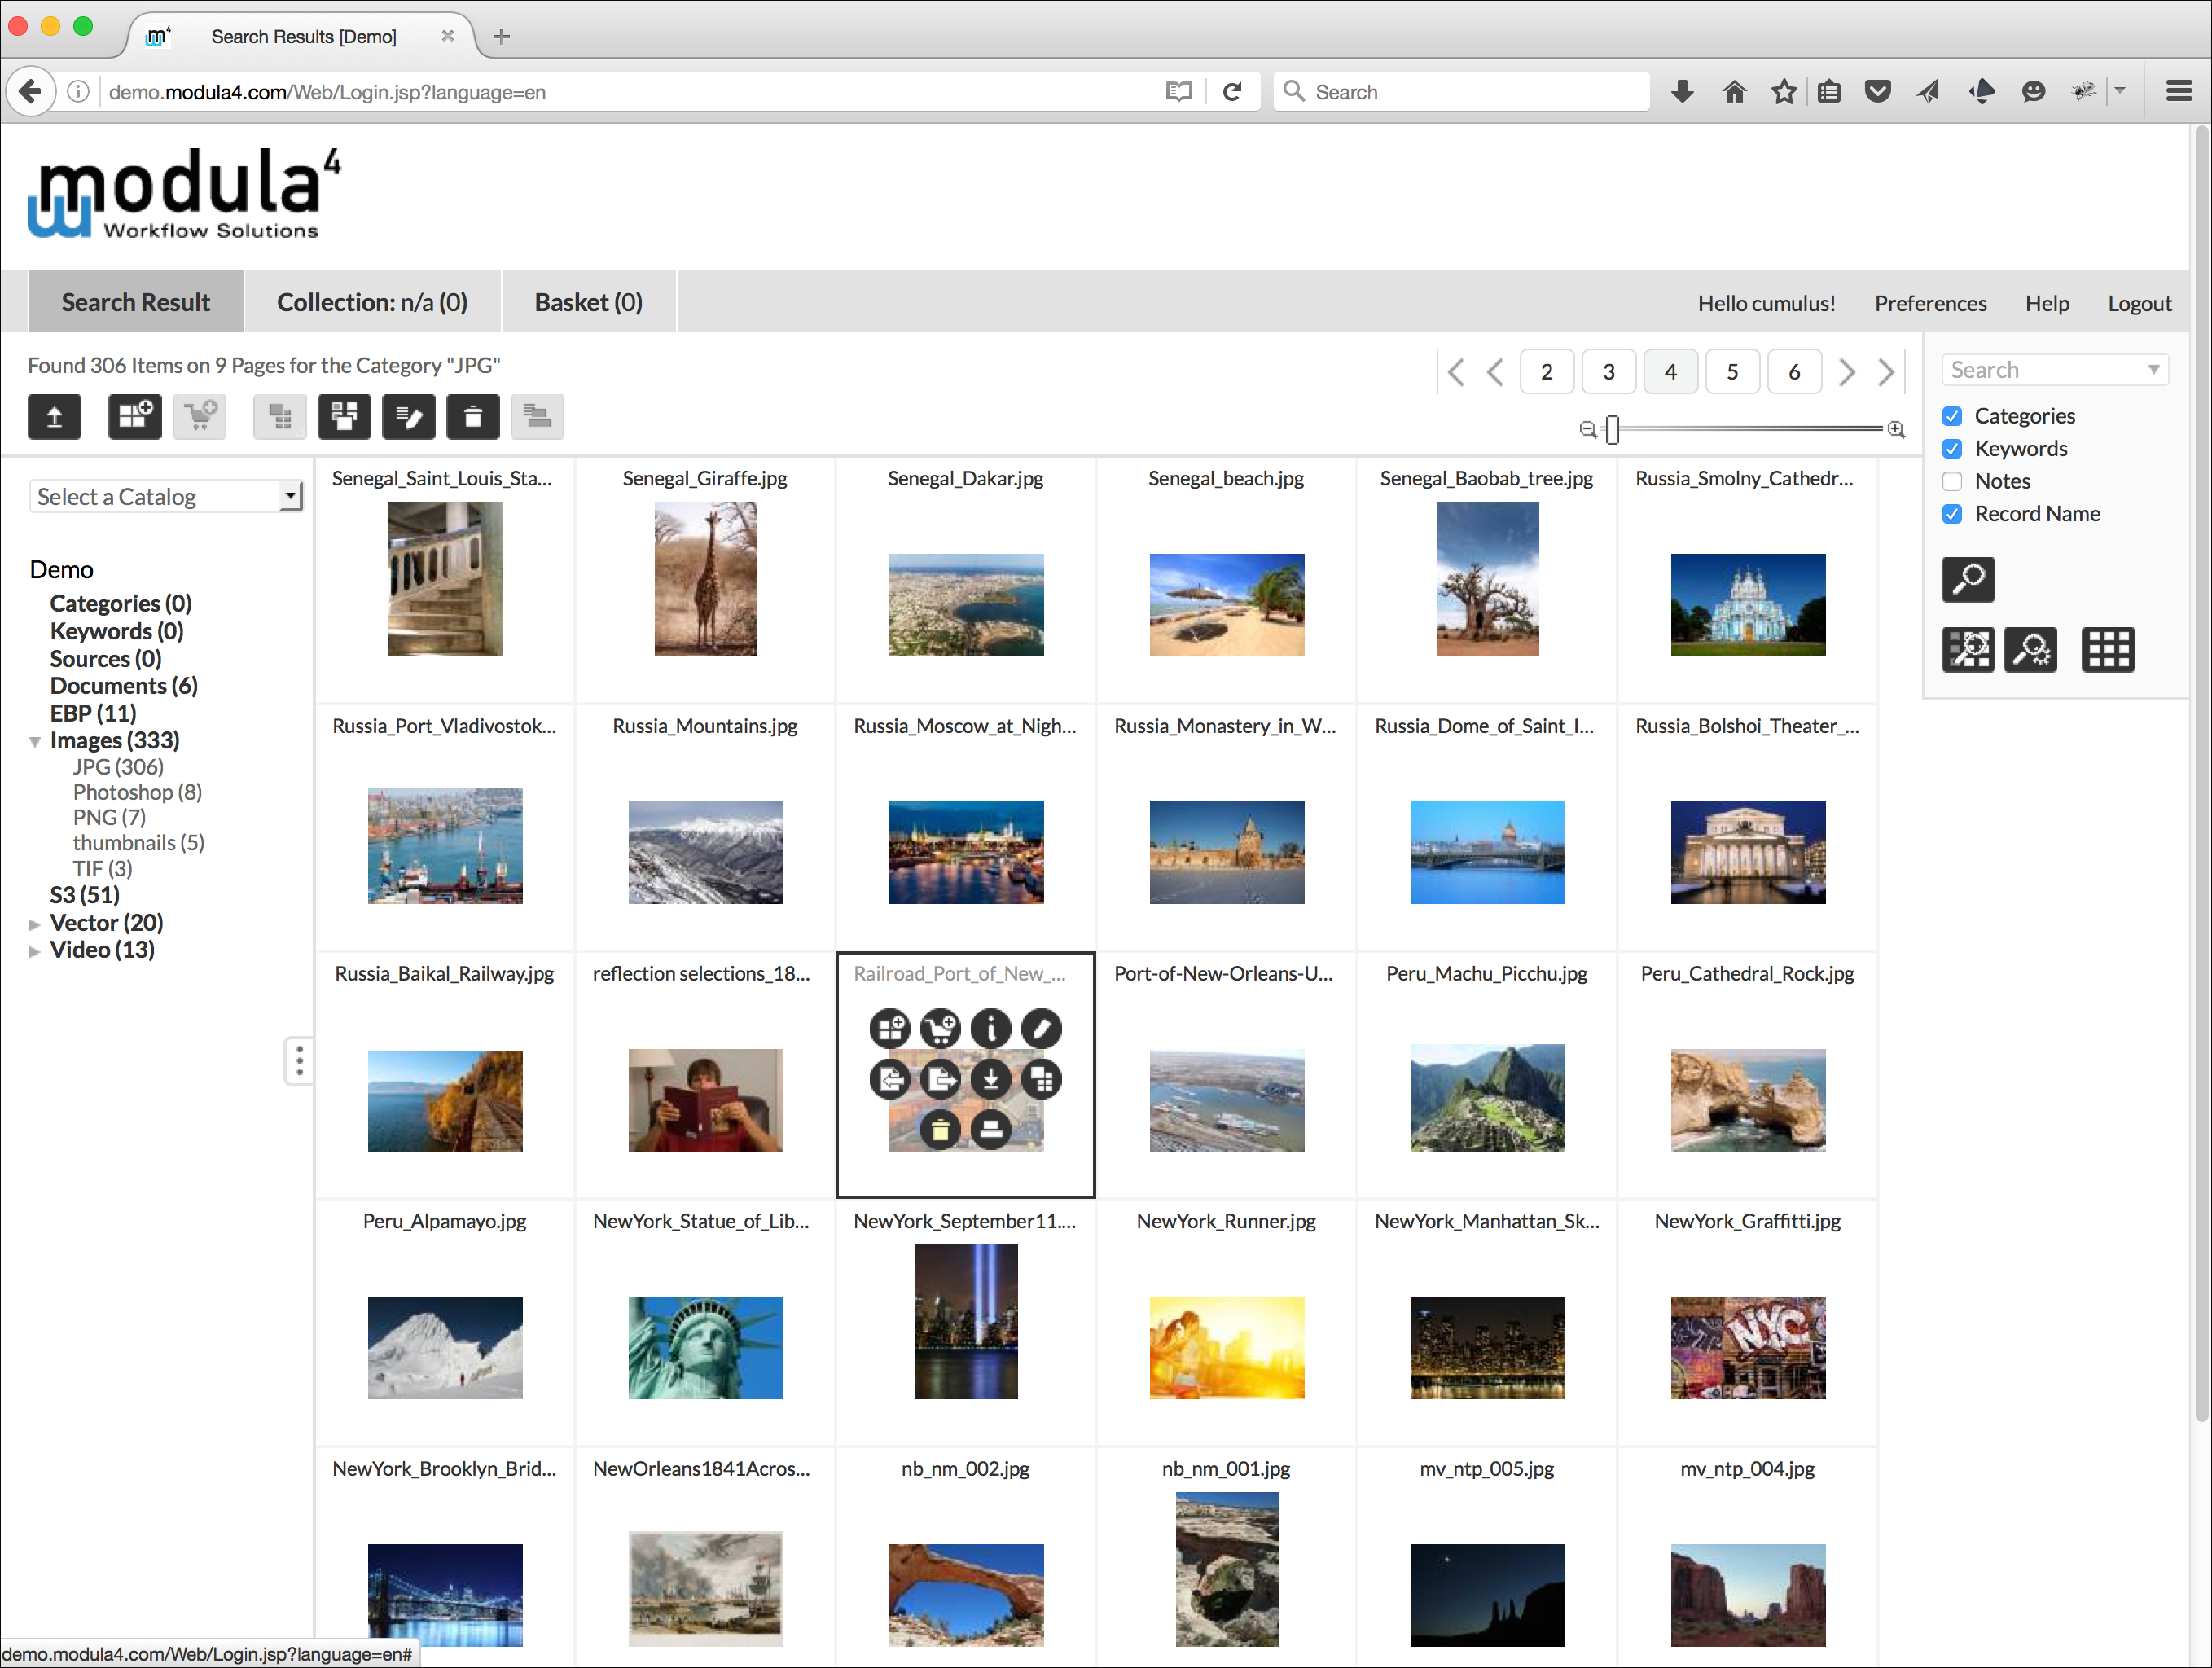Screen dimensions: 2212x1668
Task: Click the dark tiles toolbar button
Action: pyautogui.click(x=344, y=416)
